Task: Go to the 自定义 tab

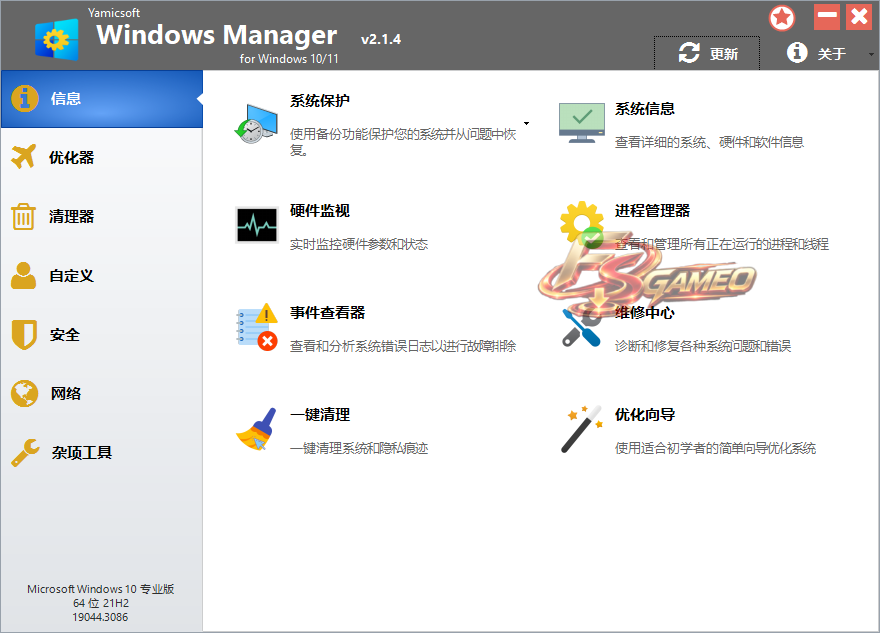Action: pyautogui.click(x=102, y=275)
